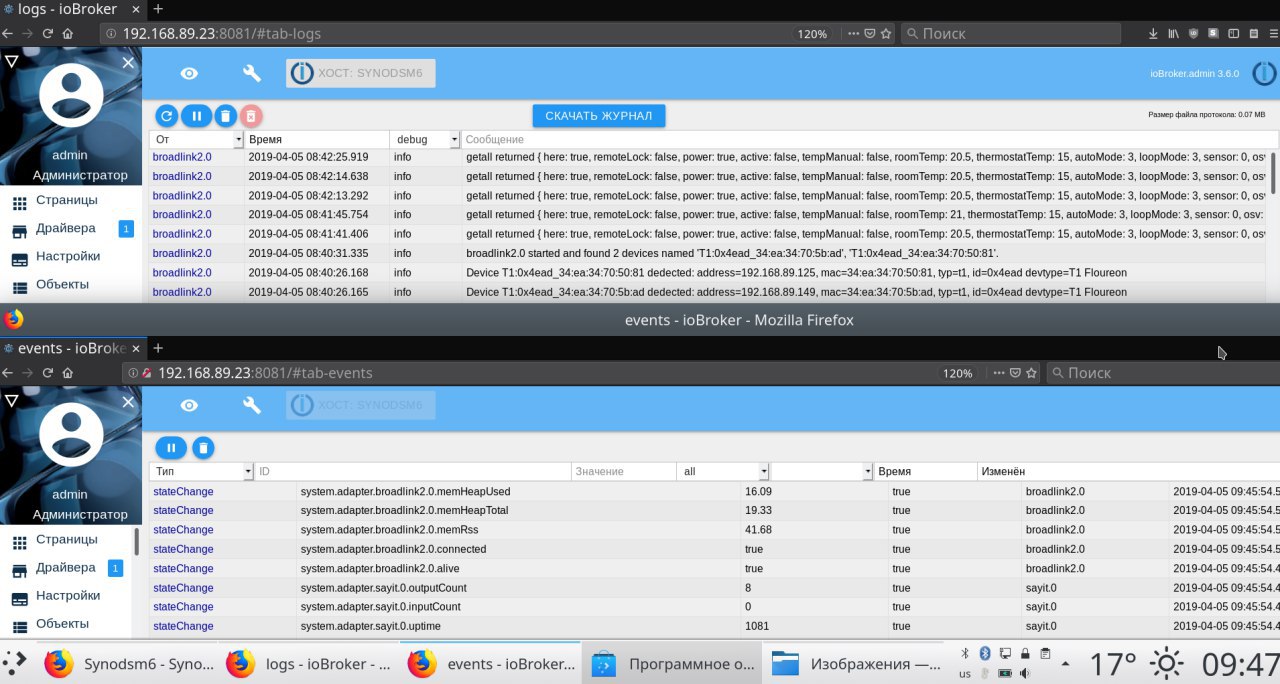This screenshot has width=1280, height=684.
Task: Click stateChange in the sayit.0.uptime row
Action: (183, 626)
